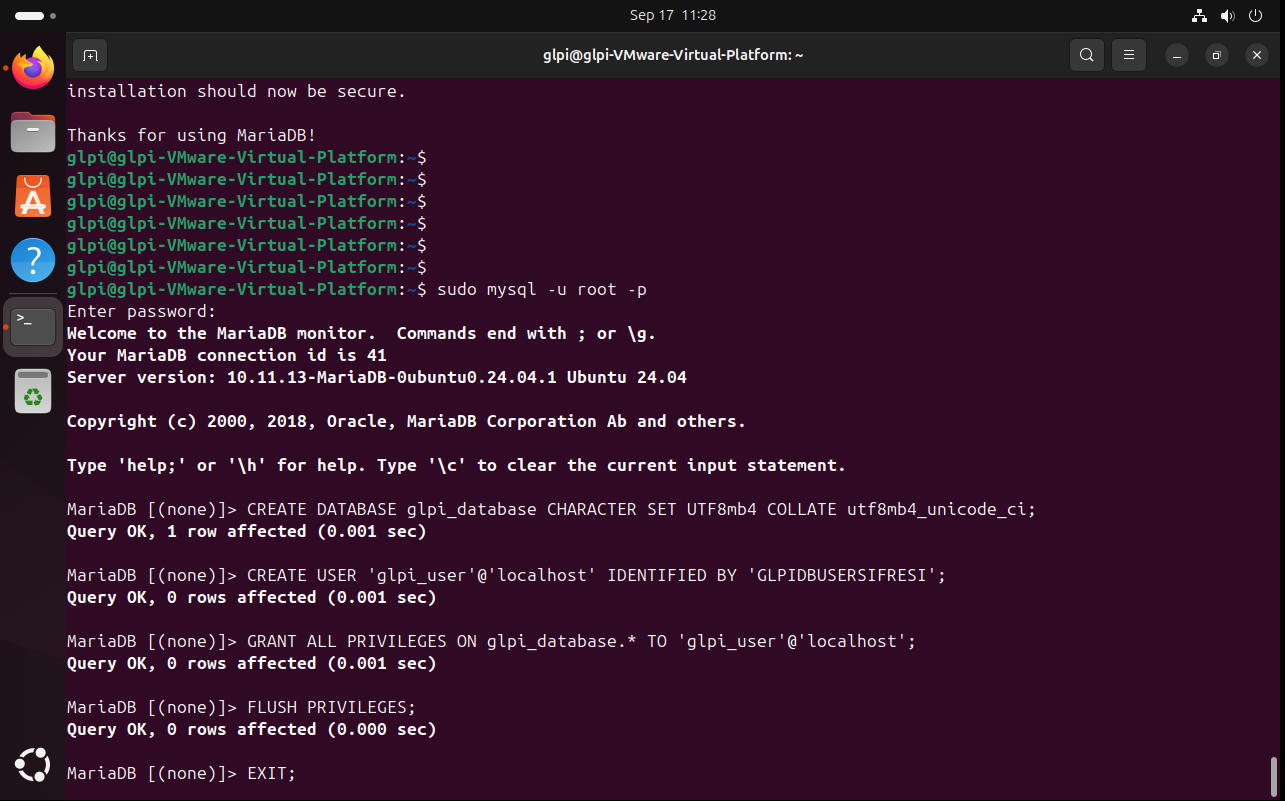The height and width of the screenshot is (801, 1285).
Task: Show applications via the Ubuntu logo
Action: [x=33, y=766]
